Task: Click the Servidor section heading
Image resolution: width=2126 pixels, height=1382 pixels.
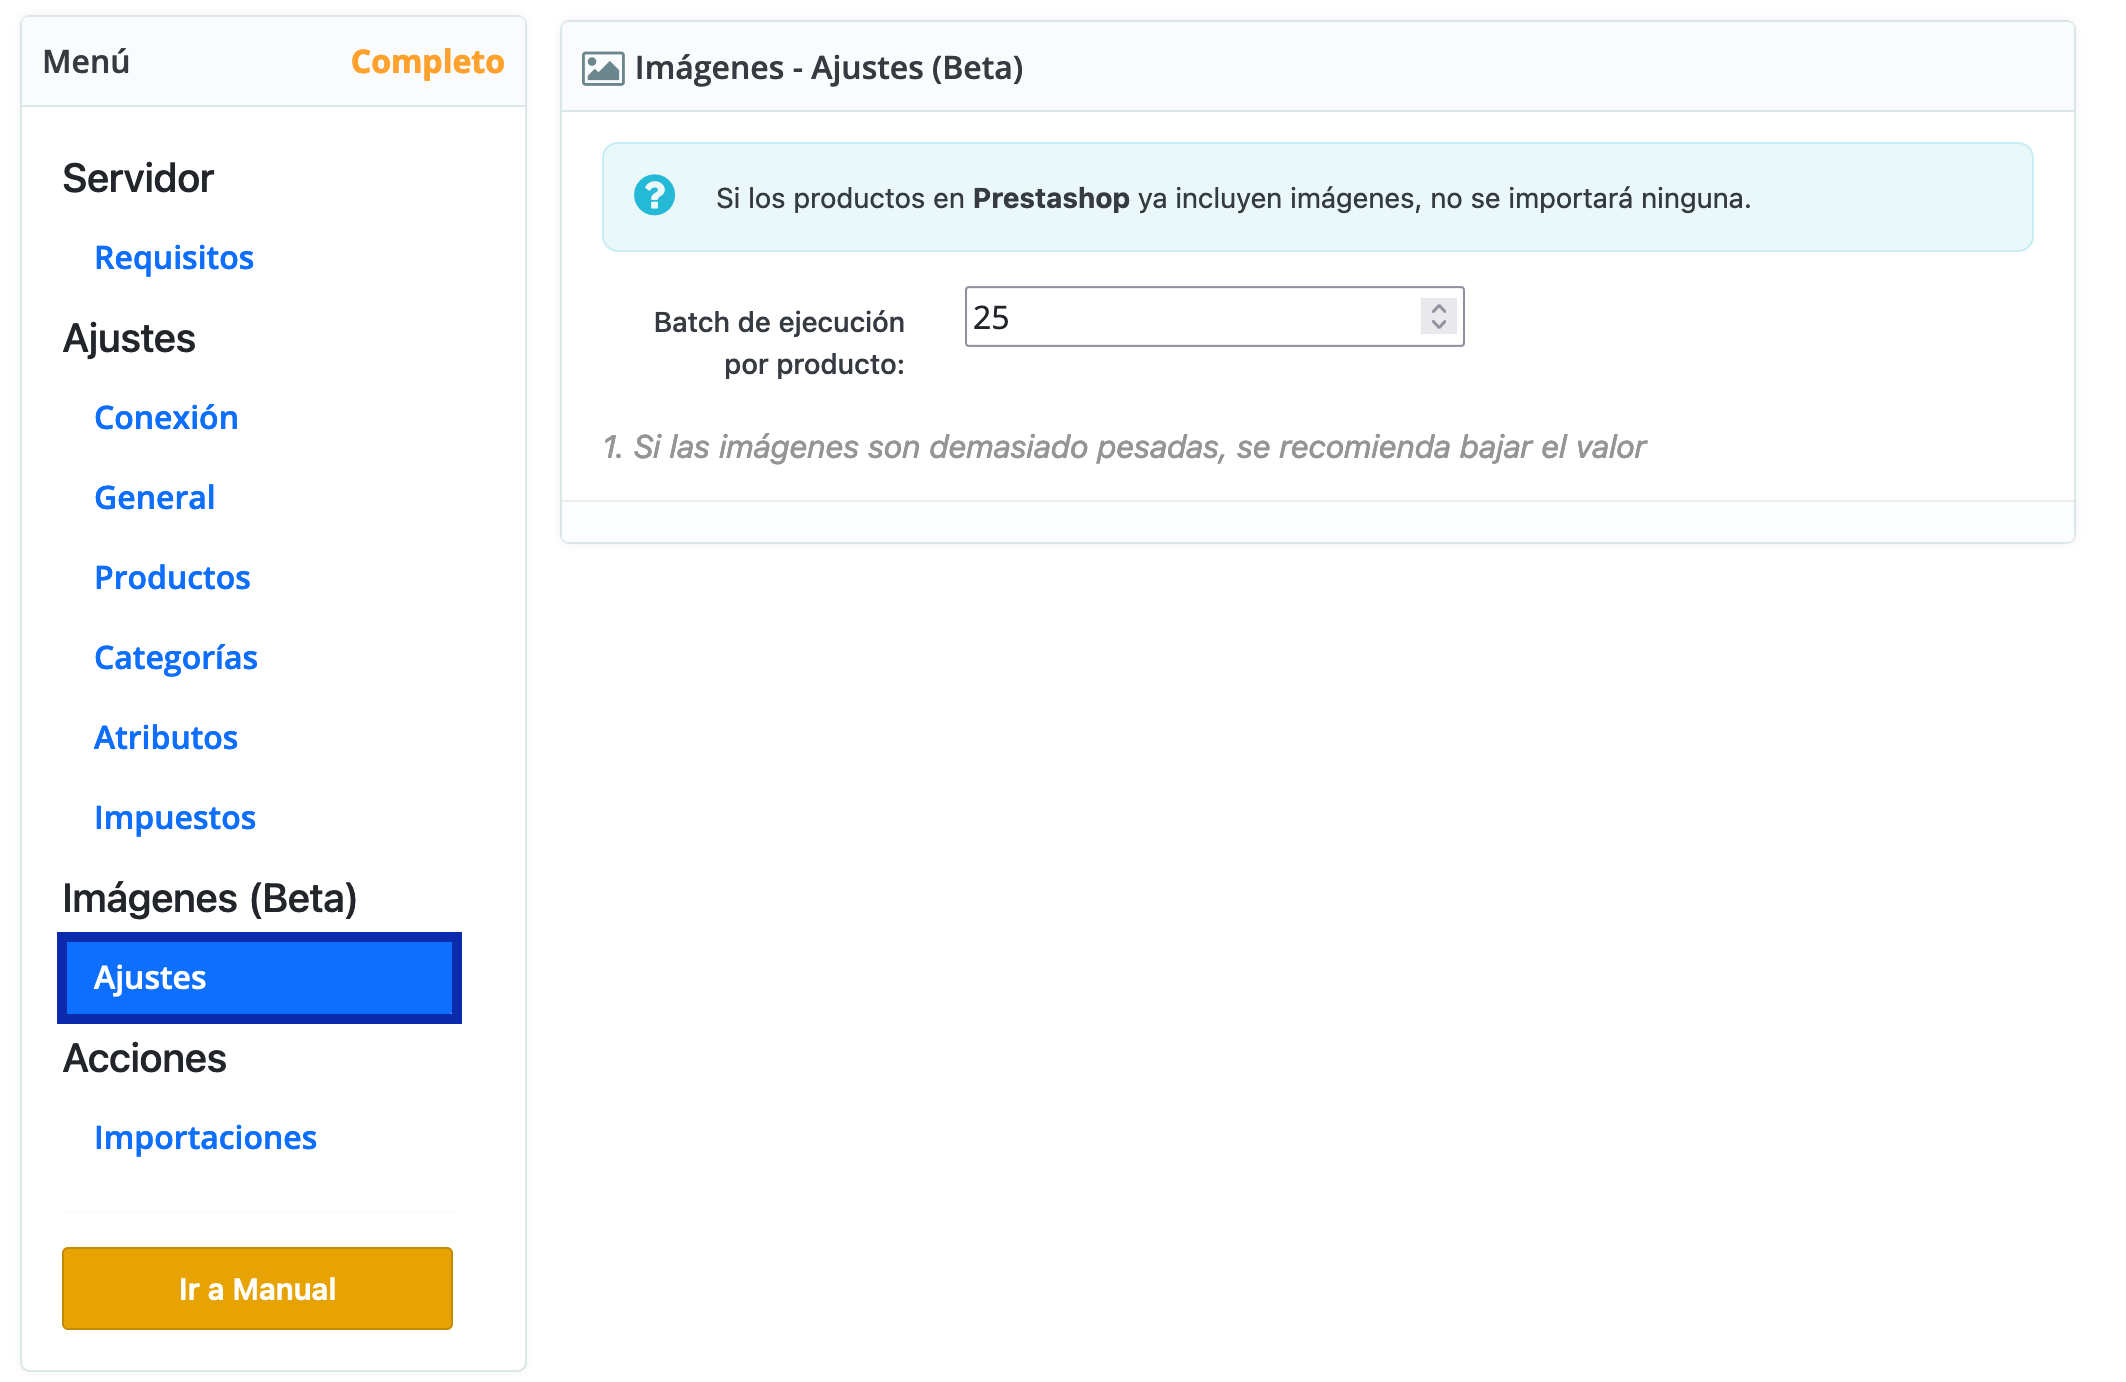Action: pyautogui.click(x=138, y=178)
